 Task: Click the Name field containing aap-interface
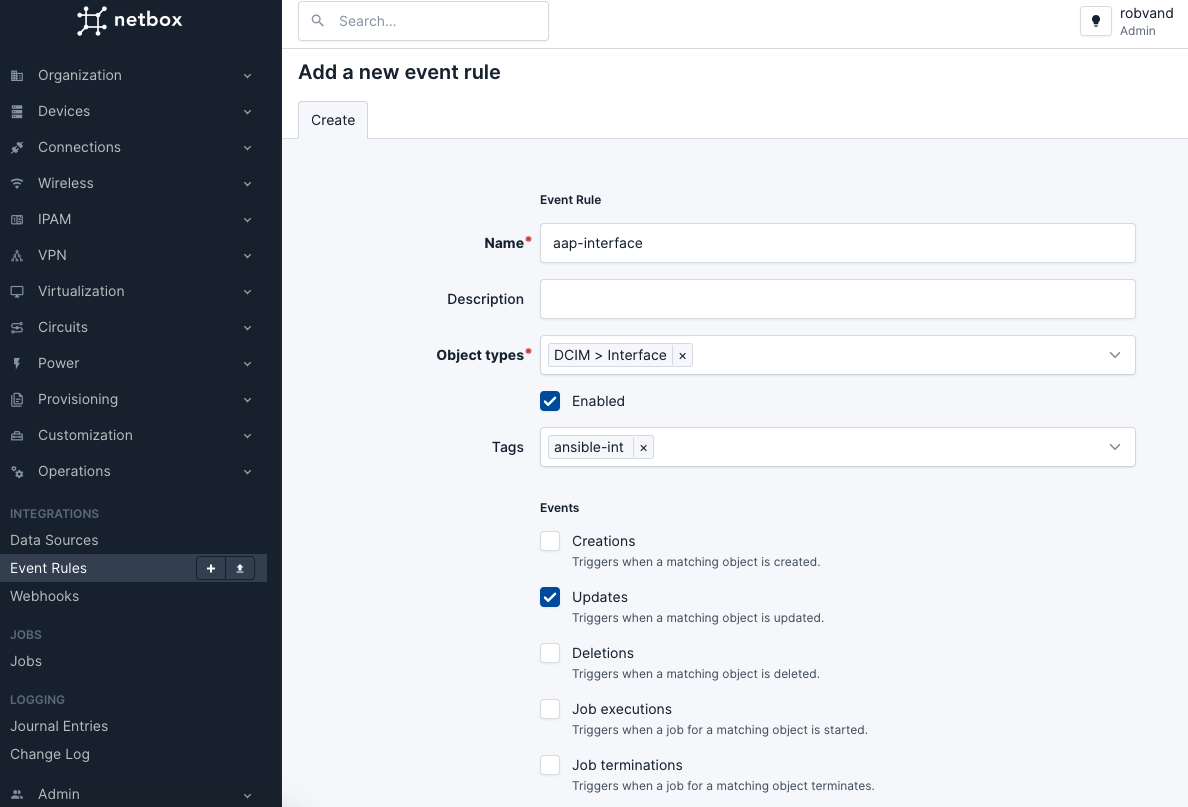[x=837, y=243]
